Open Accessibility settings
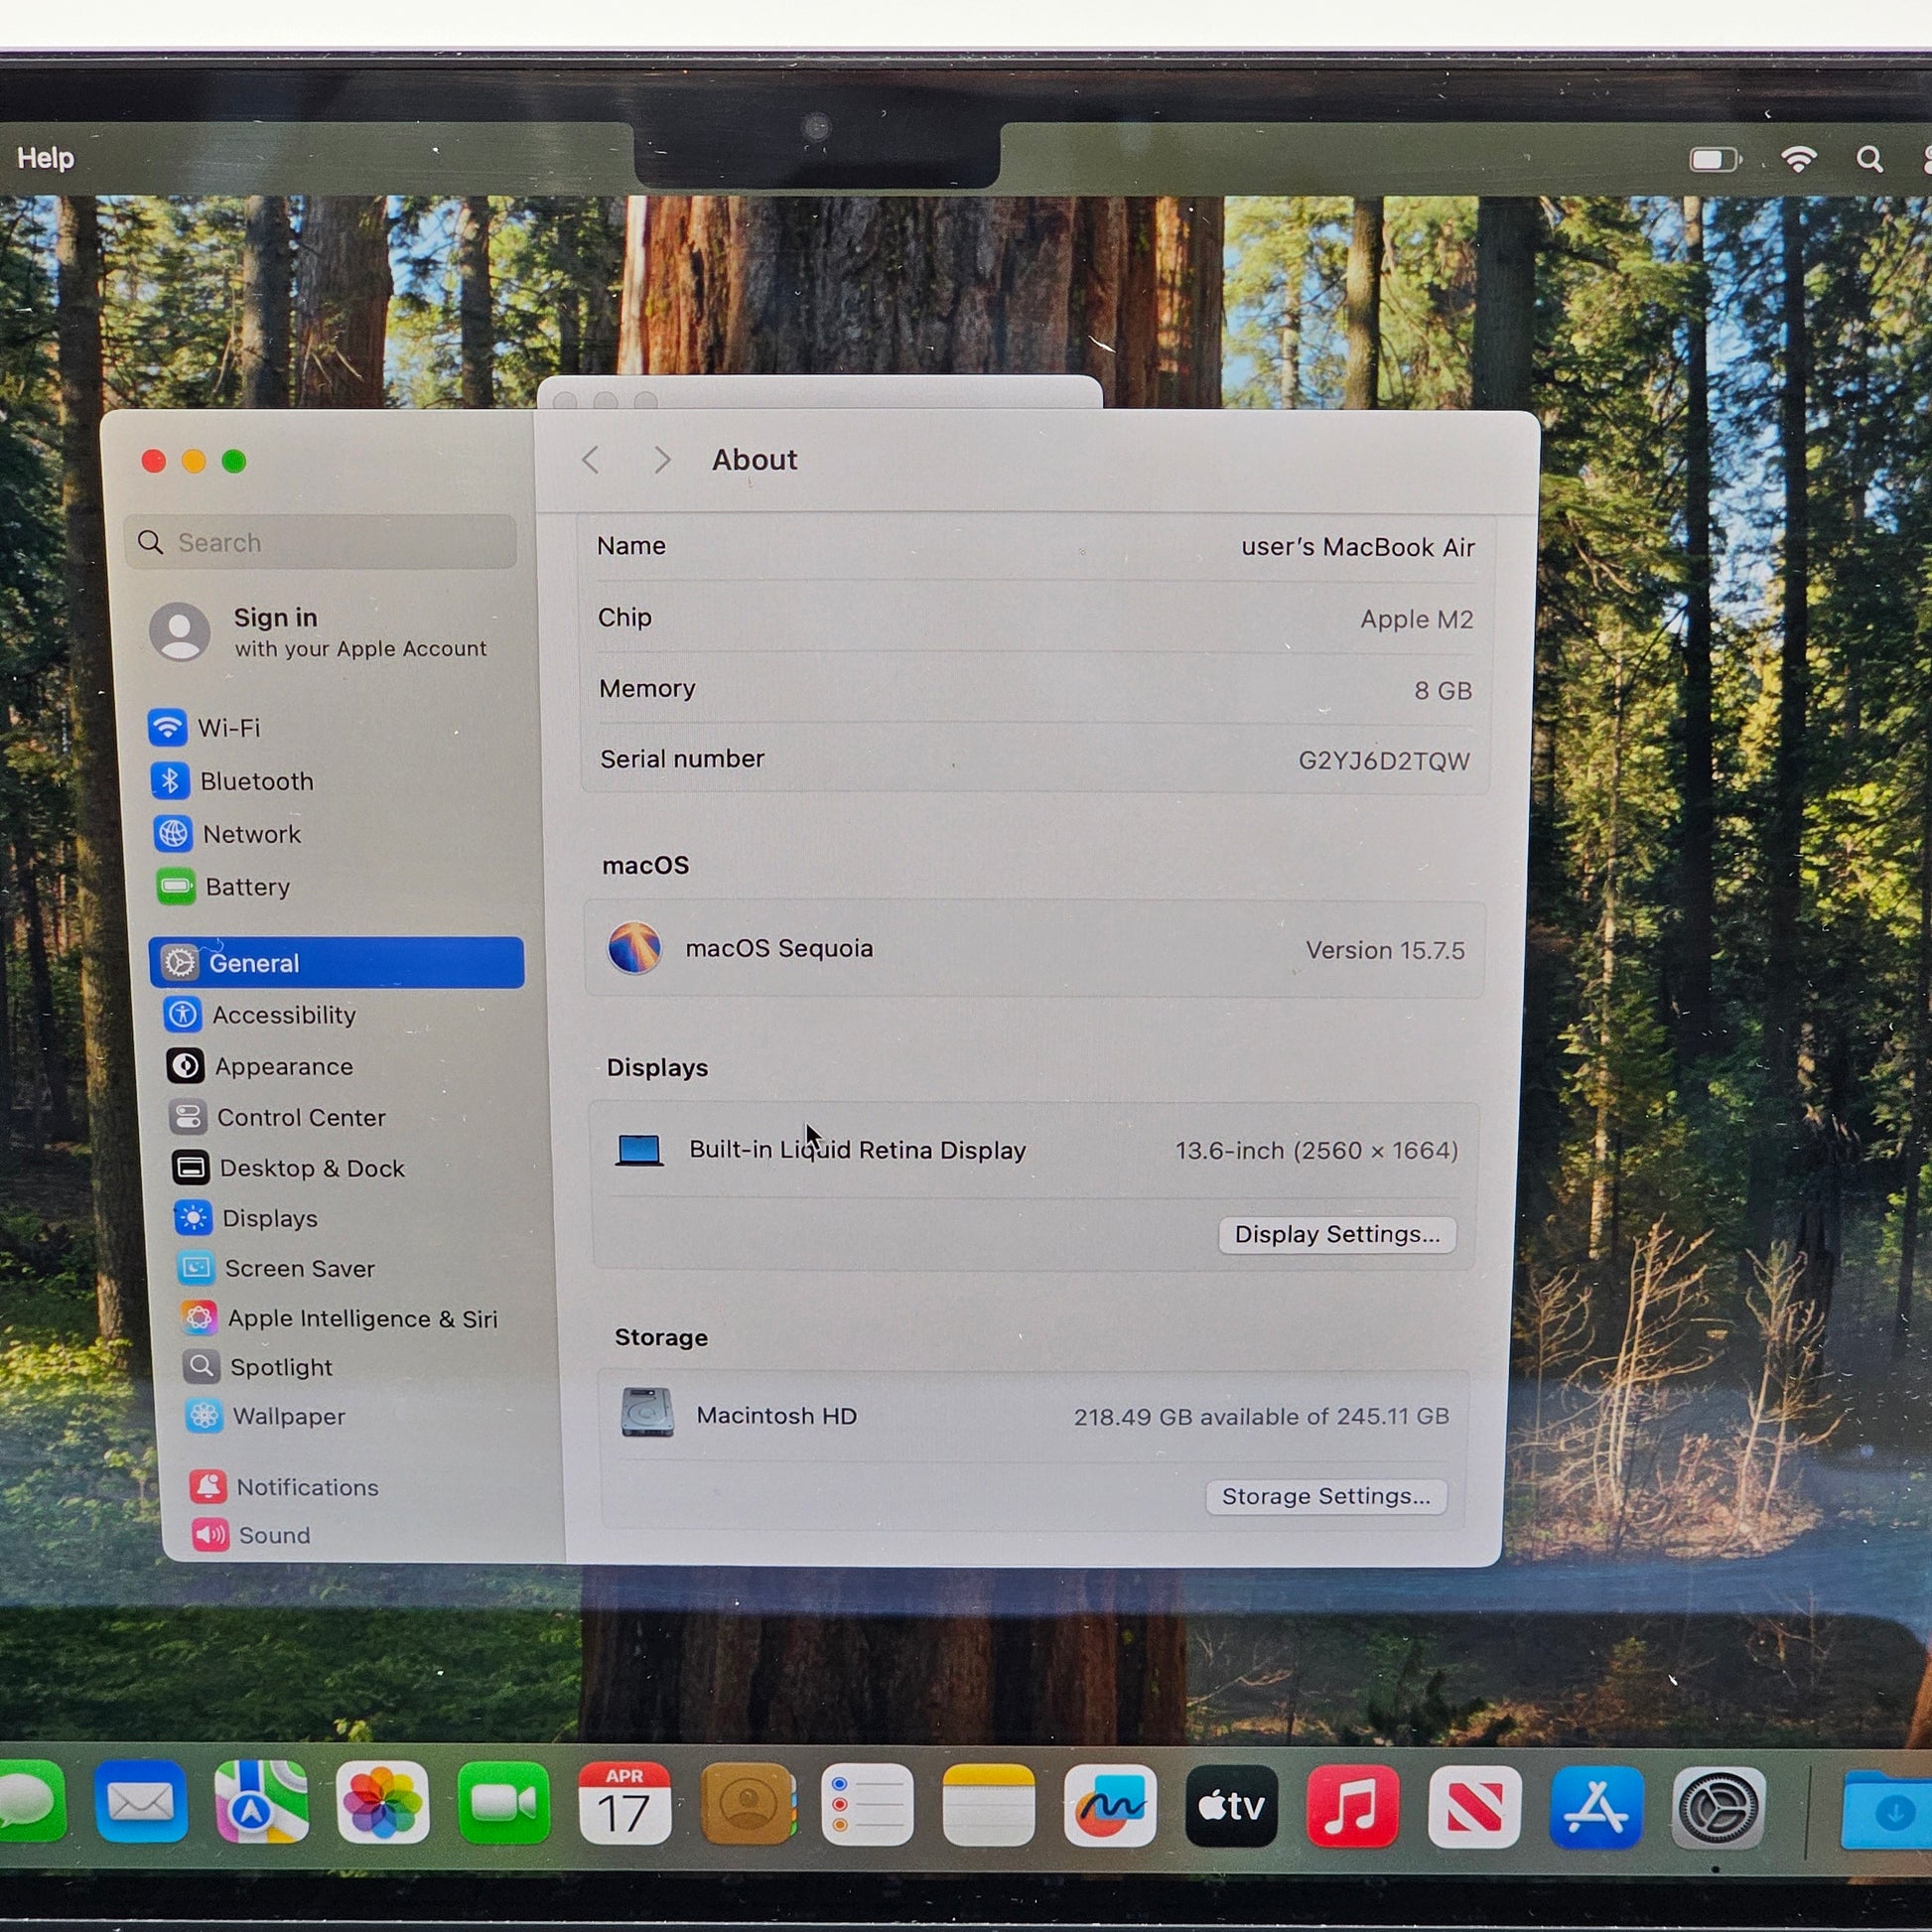 [x=283, y=1015]
